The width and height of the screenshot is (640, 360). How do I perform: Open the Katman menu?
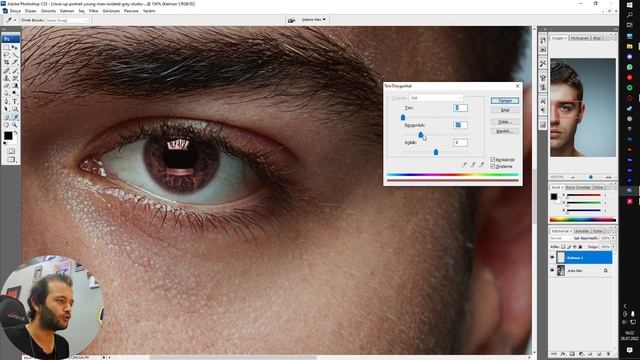[67, 11]
